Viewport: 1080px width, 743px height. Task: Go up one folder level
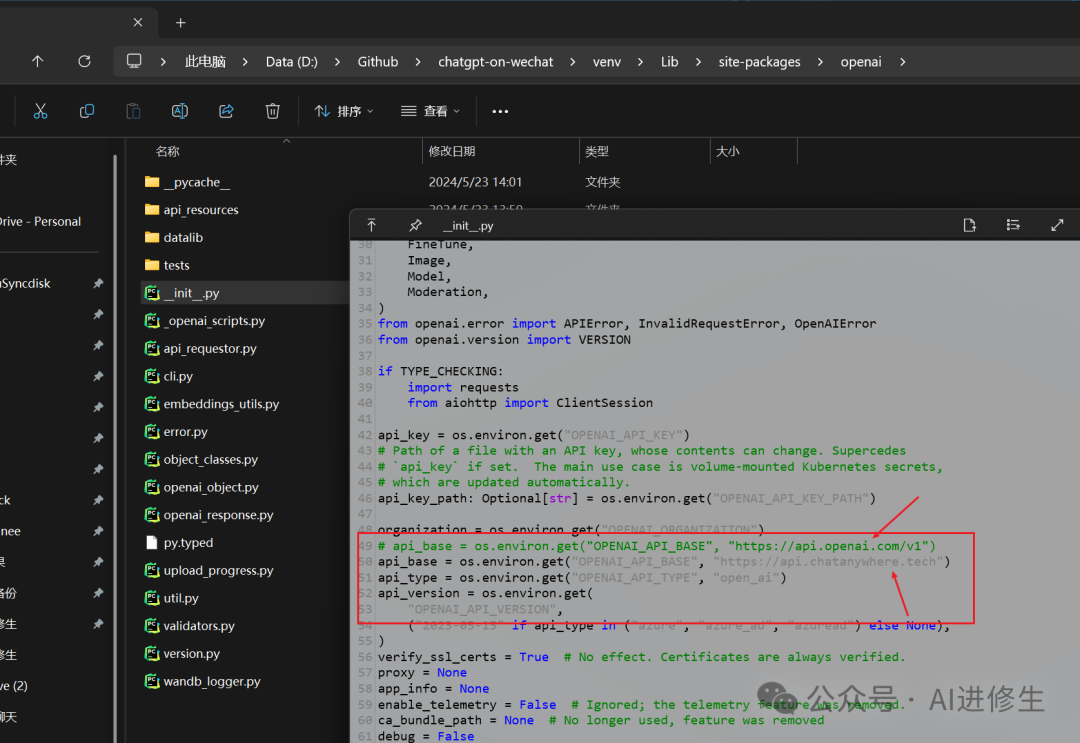(x=37, y=61)
